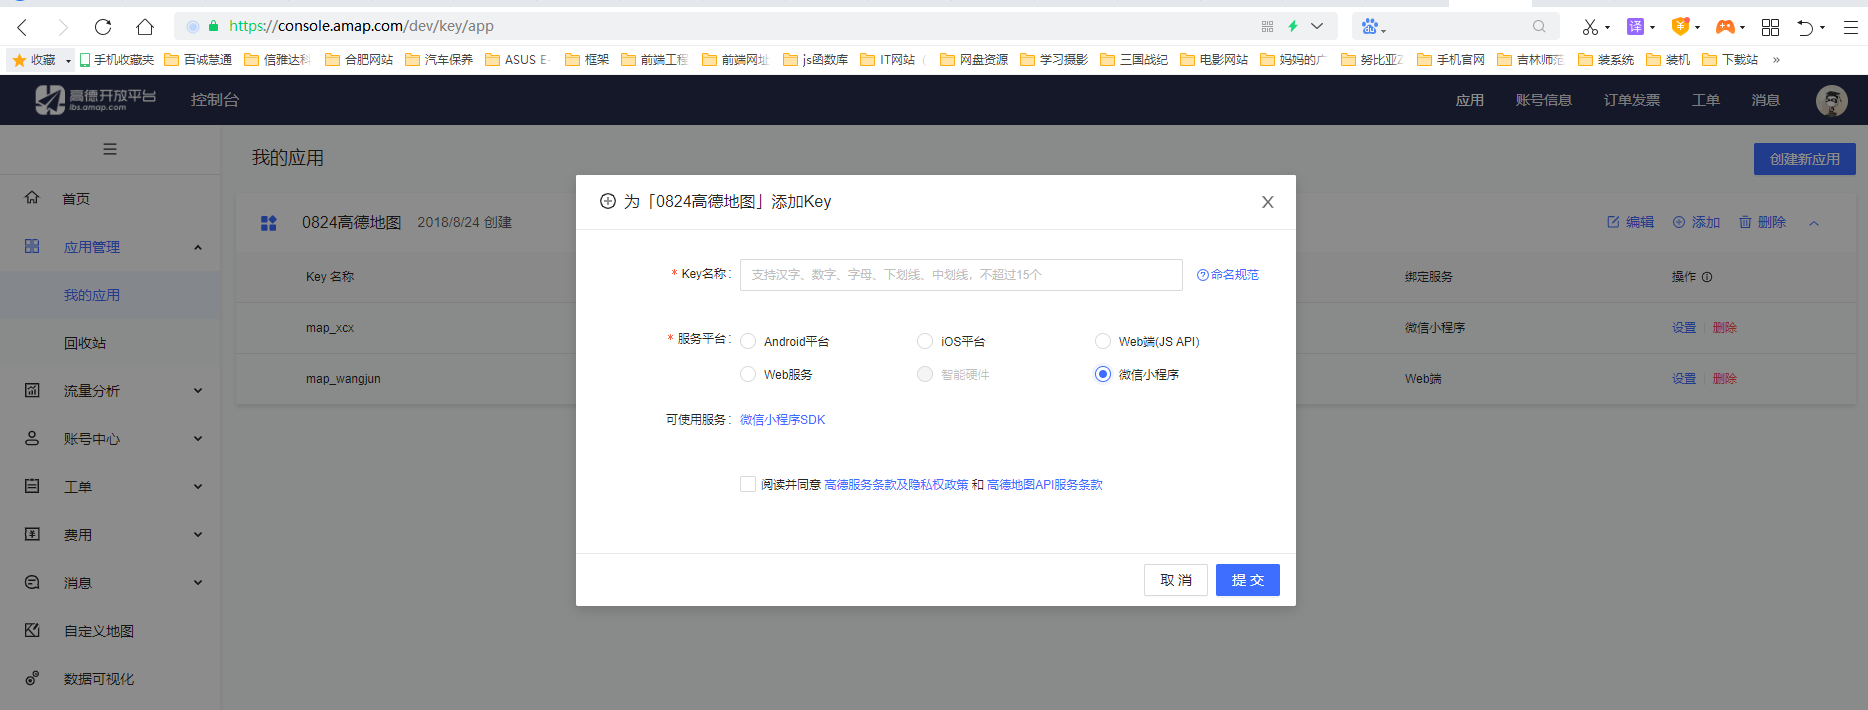The height and width of the screenshot is (710, 1868).
Task: Go to browser home page icon
Action: 145,27
